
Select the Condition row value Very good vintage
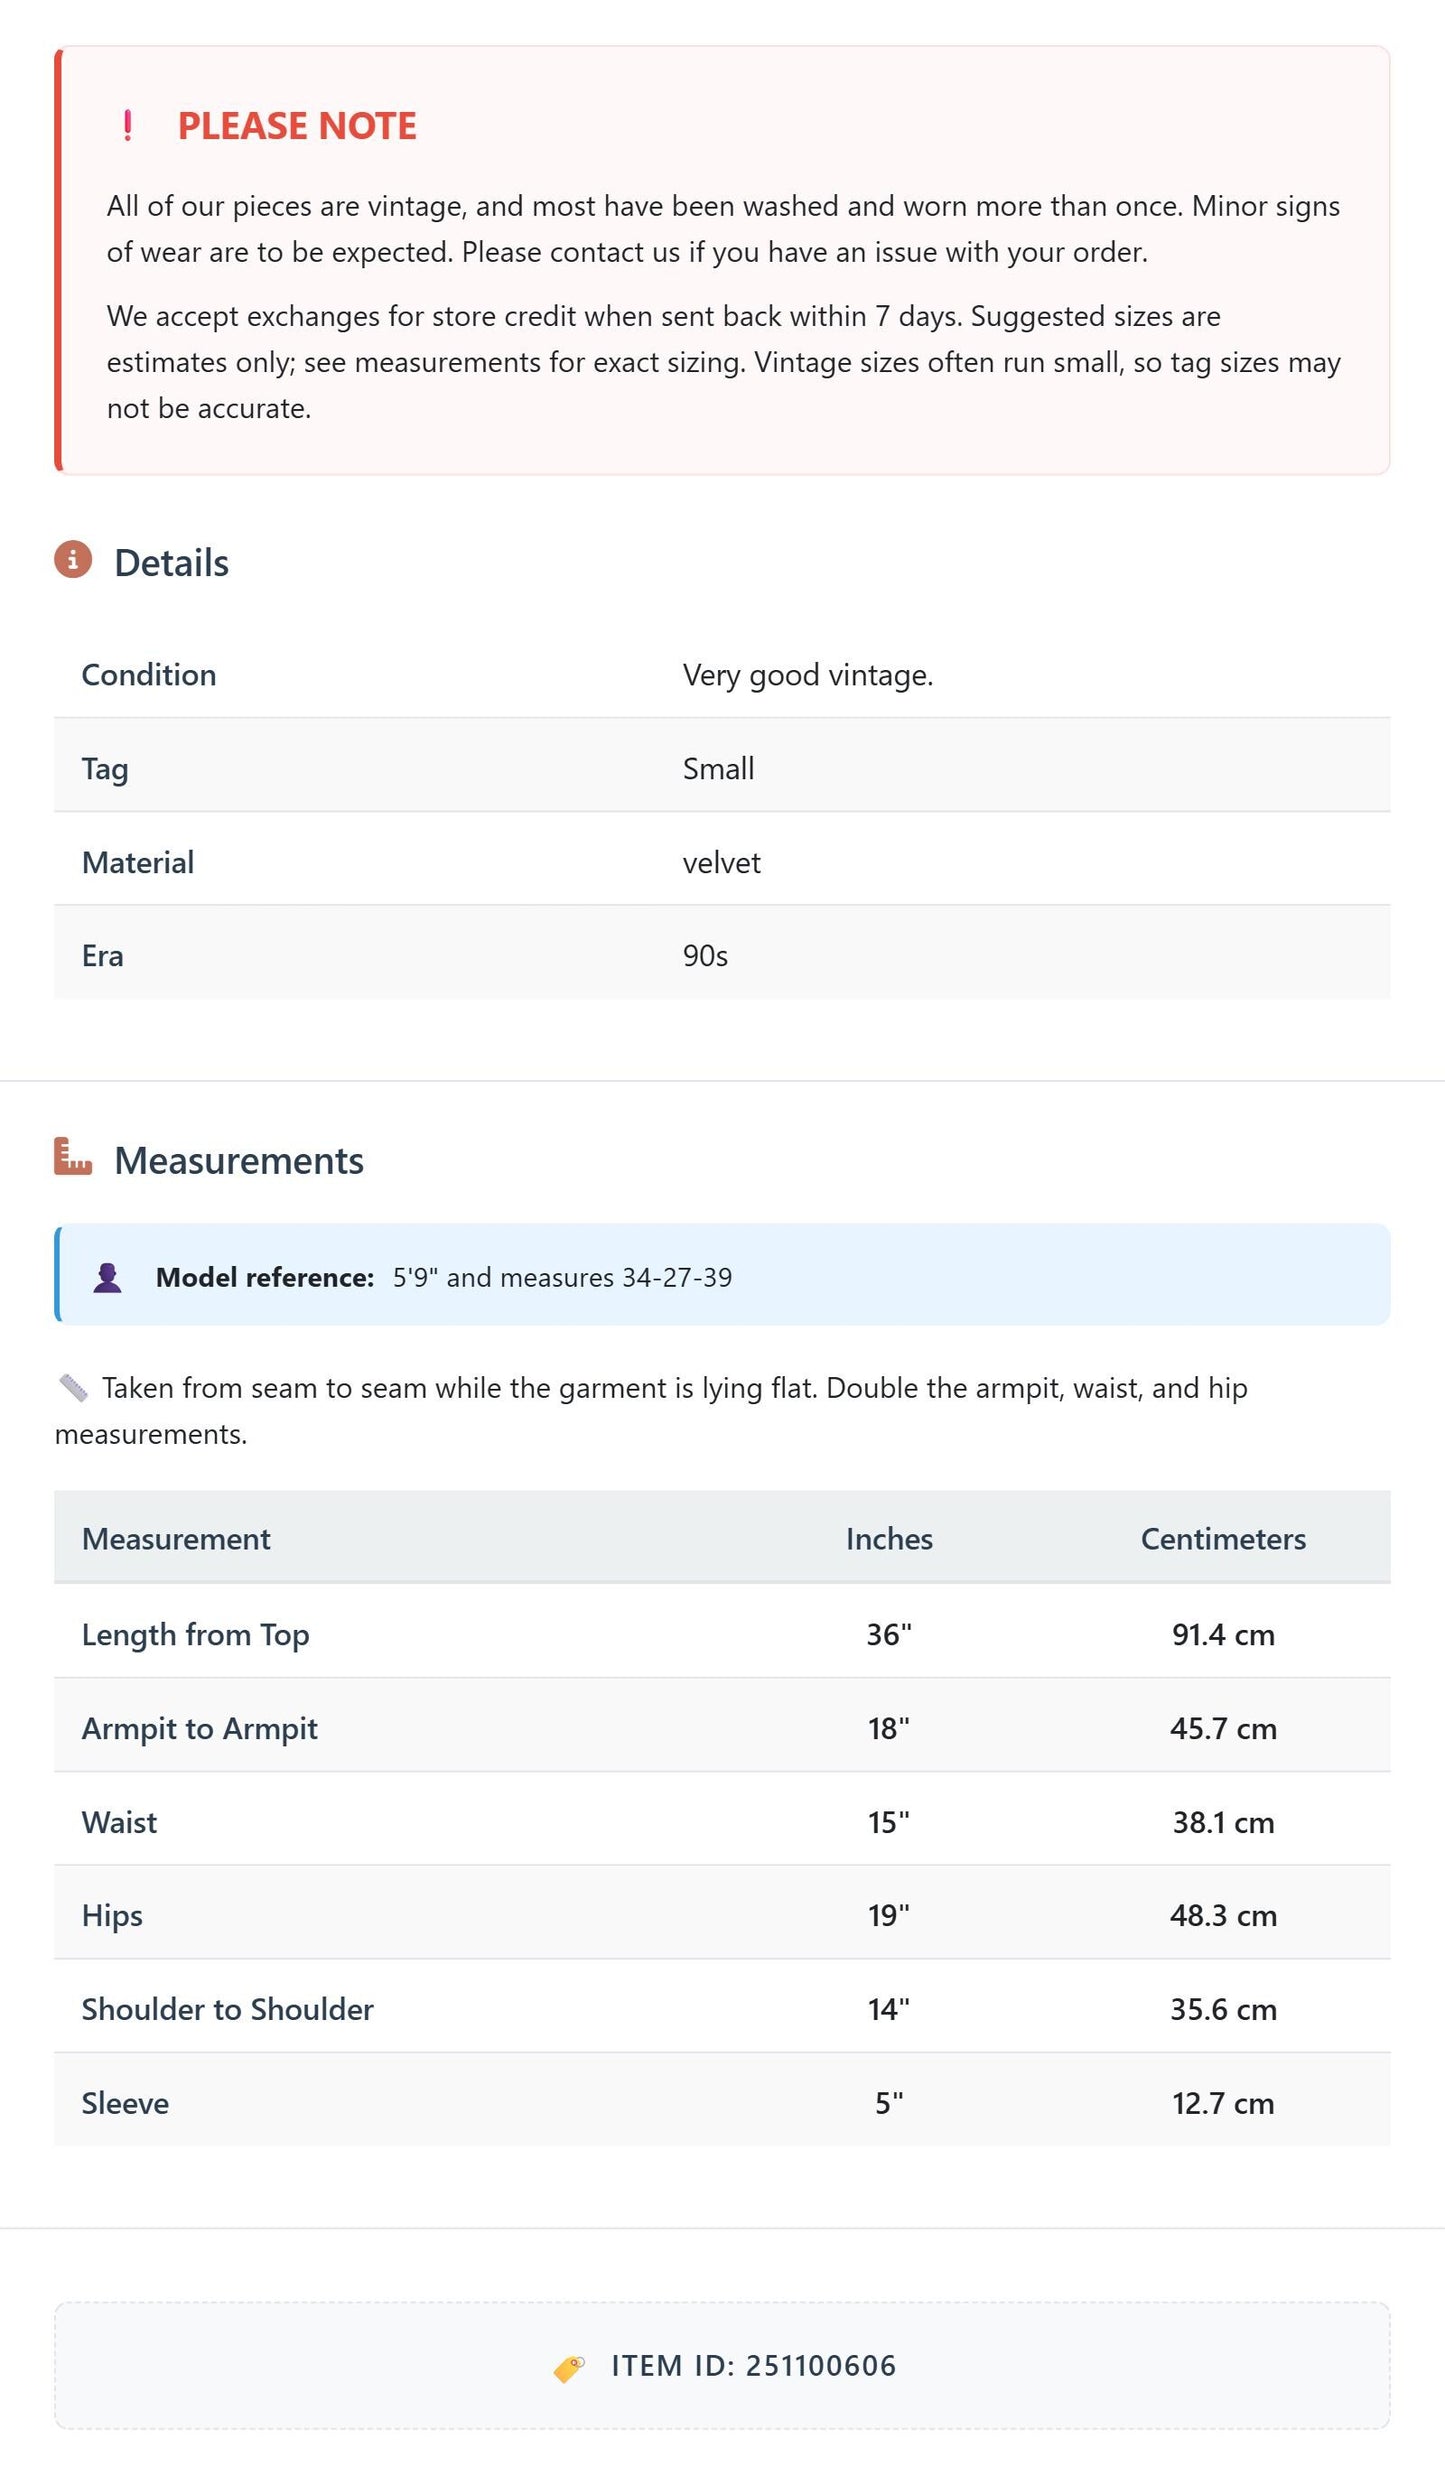tap(808, 675)
